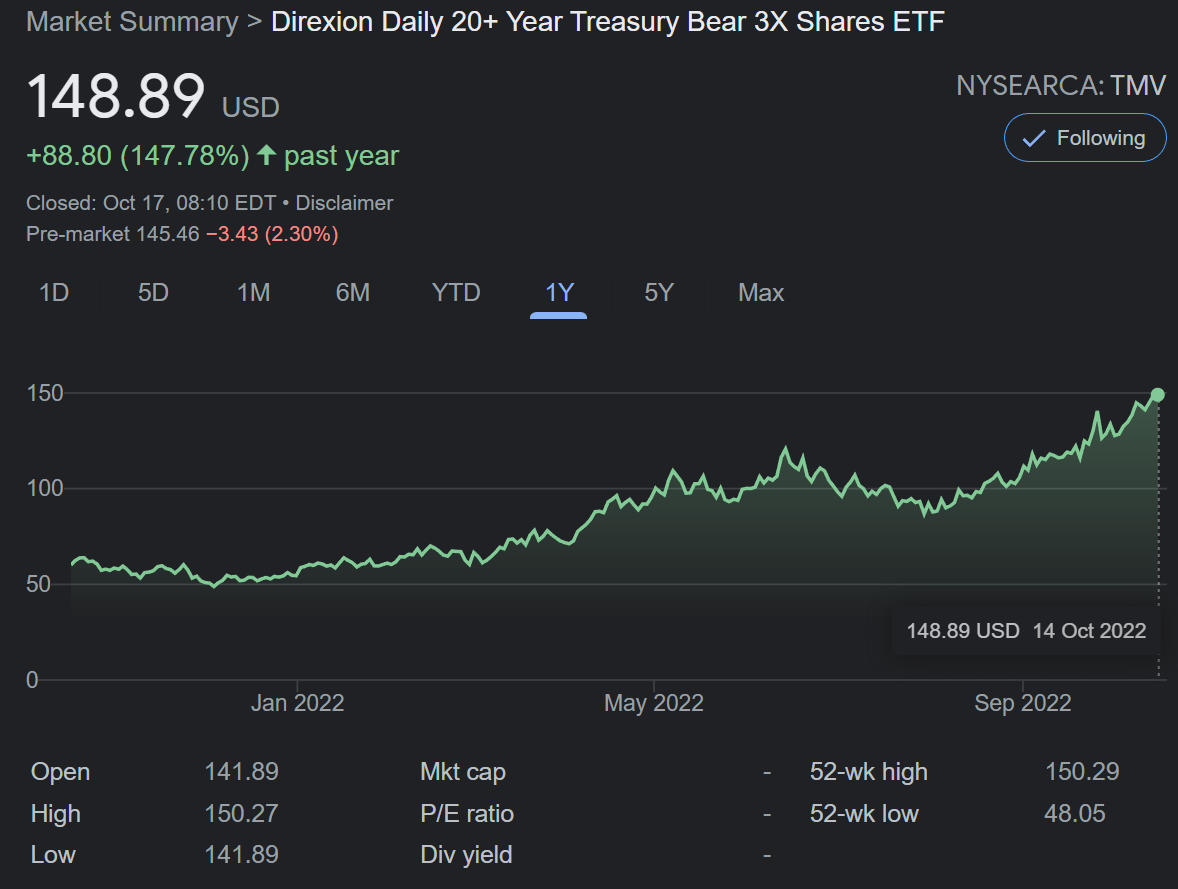Open the Disclaimer link
The image size is (1178, 889).
tap(344, 203)
